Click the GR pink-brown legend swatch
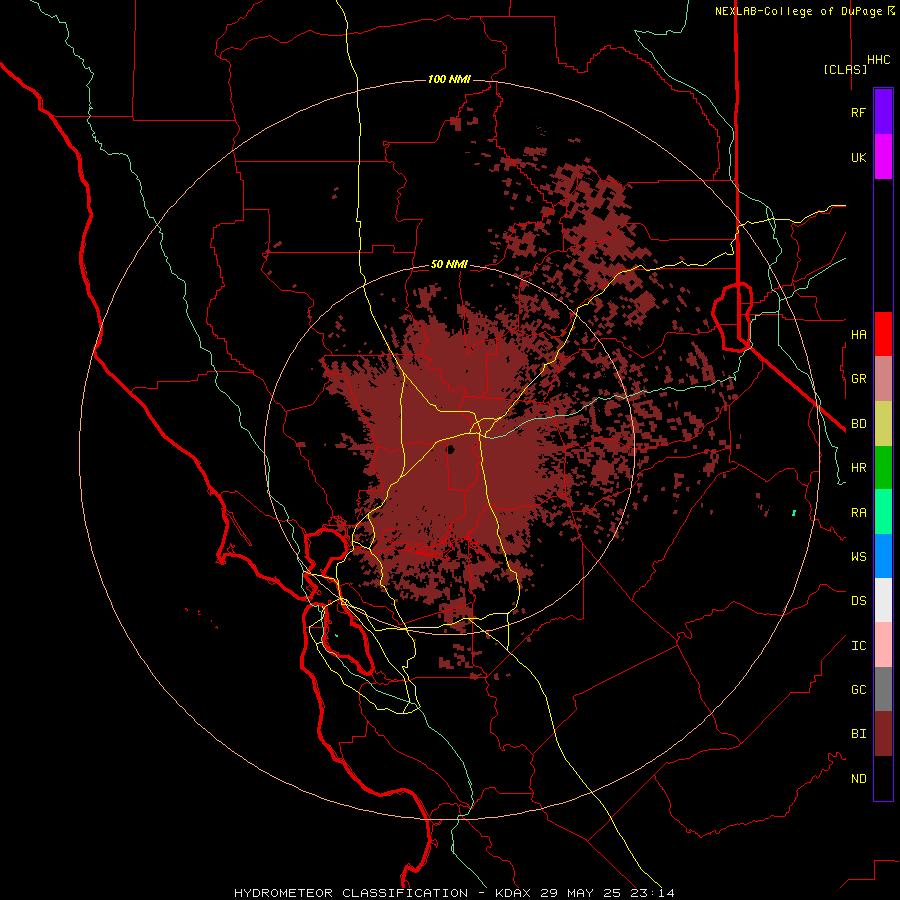This screenshot has height=900, width=900. click(883, 379)
